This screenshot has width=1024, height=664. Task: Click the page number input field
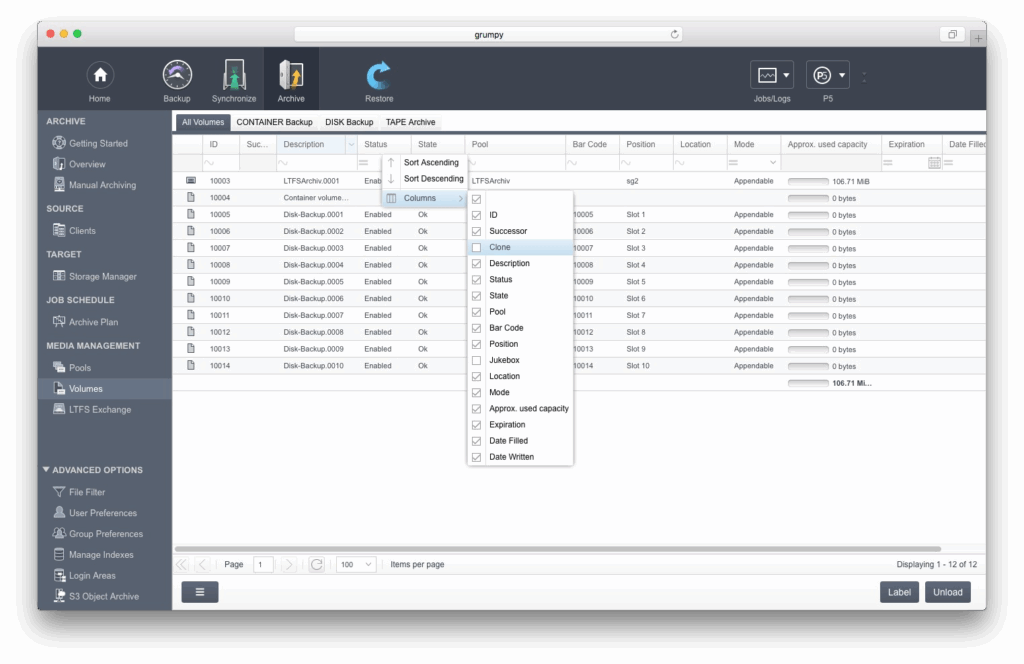(264, 565)
